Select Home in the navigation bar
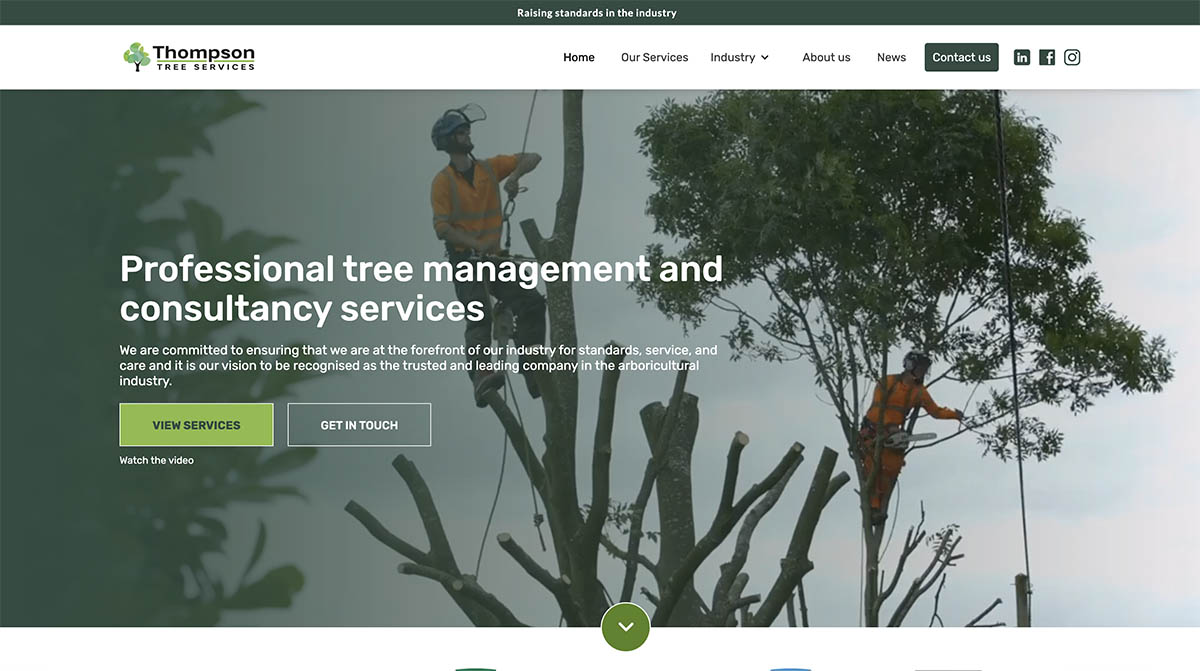Screen dimensions: 1200x671 tap(578, 57)
